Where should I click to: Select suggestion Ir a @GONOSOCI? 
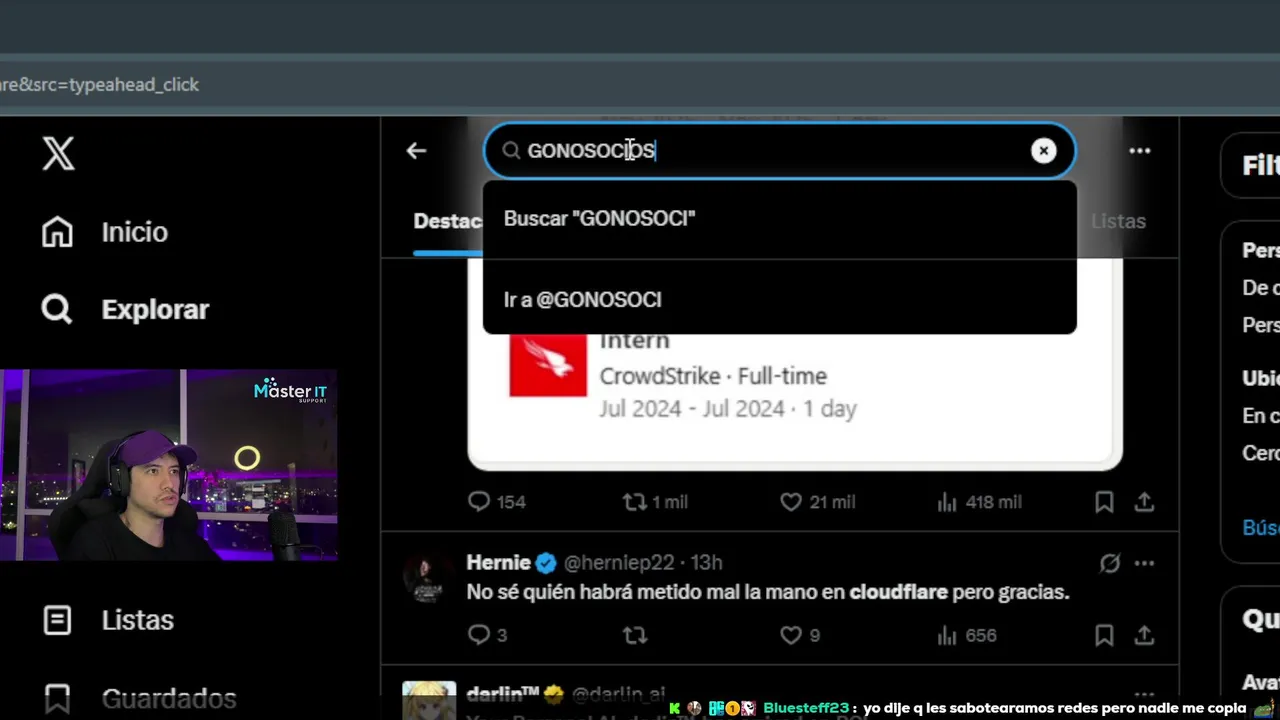[779, 299]
